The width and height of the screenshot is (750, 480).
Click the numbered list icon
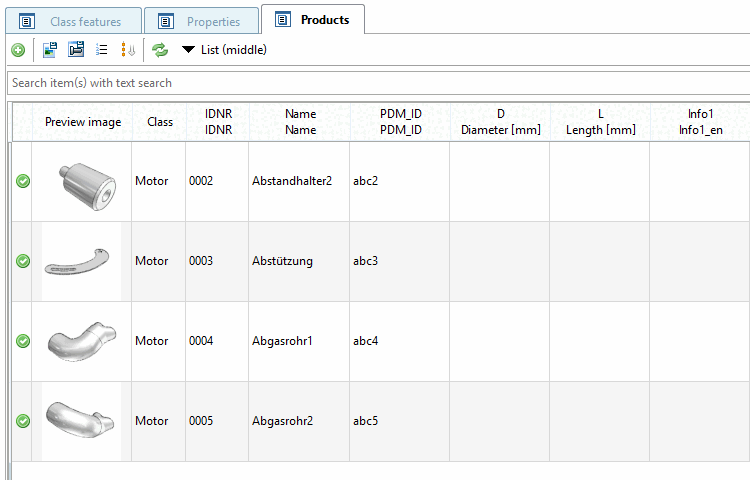tap(102, 50)
